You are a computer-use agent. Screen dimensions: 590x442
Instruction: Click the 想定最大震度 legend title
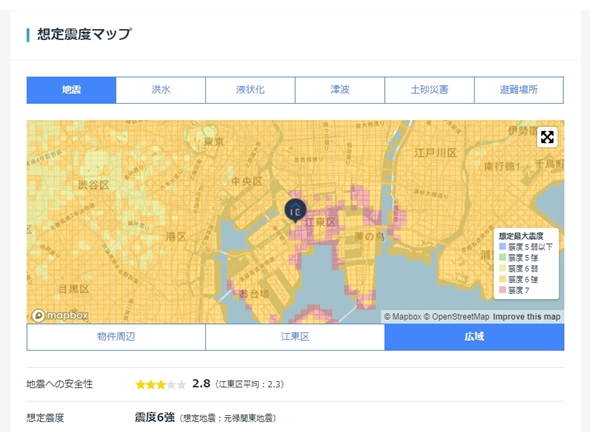[521, 236]
